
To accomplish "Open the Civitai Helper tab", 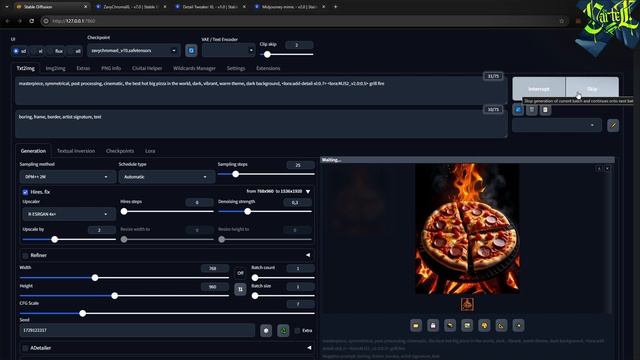I will 147,68.
